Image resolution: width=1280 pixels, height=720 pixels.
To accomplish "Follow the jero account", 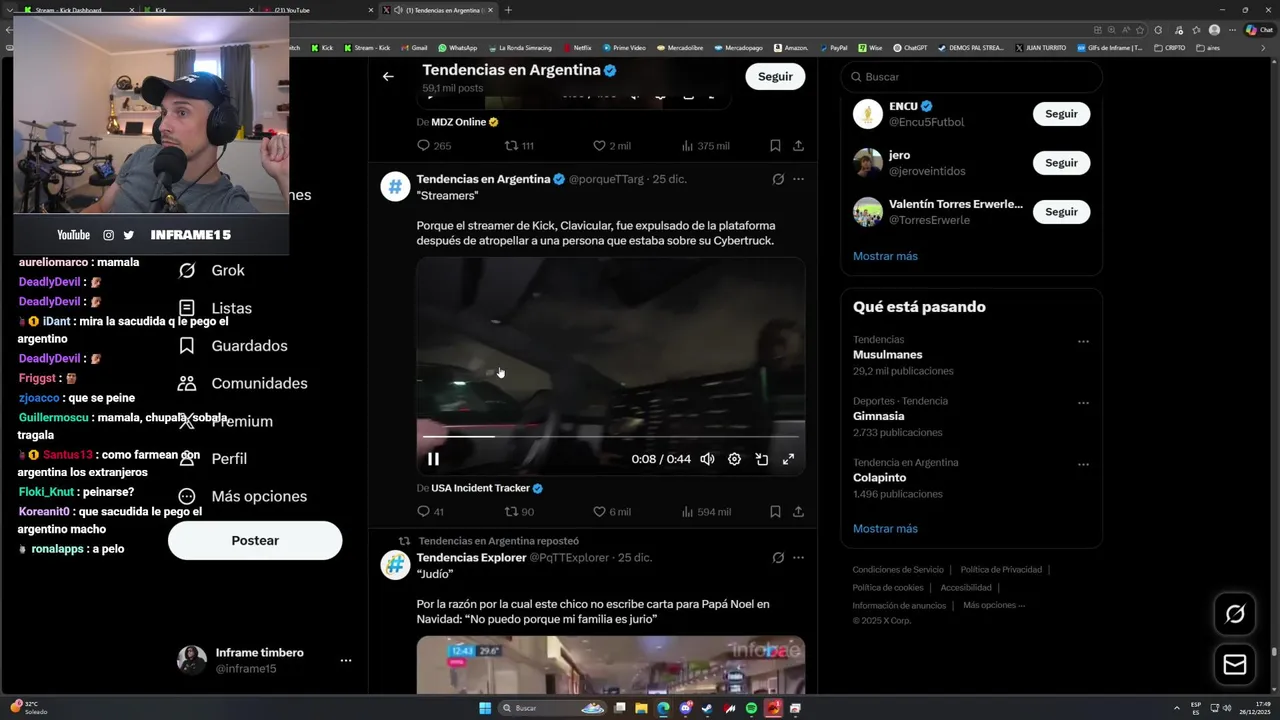I will 1061,163.
